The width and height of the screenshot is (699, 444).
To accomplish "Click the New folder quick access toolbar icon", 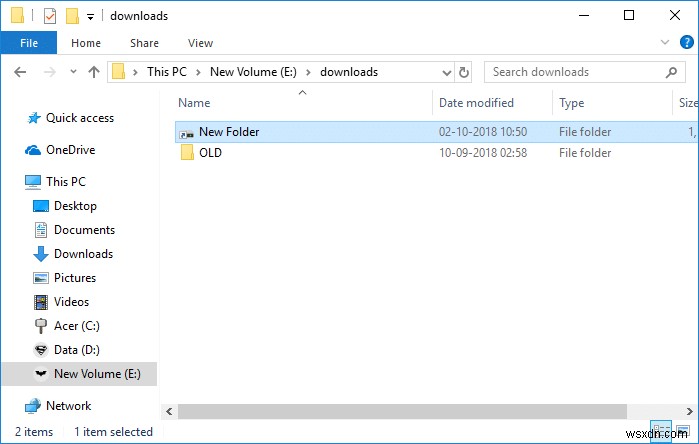I will pyautogui.click(x=72, y=16).
